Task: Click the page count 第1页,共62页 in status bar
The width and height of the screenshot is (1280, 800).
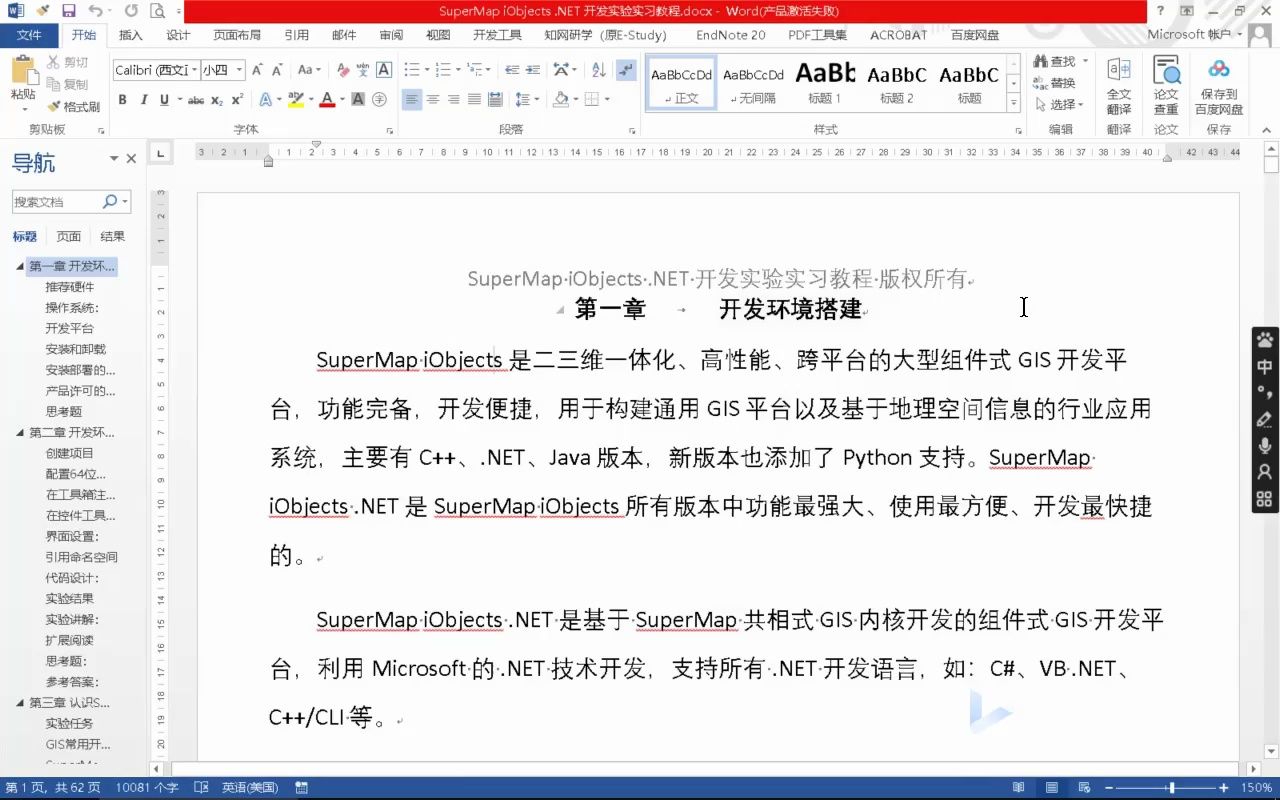Action: pyautogui.click(x=53, y=788)
